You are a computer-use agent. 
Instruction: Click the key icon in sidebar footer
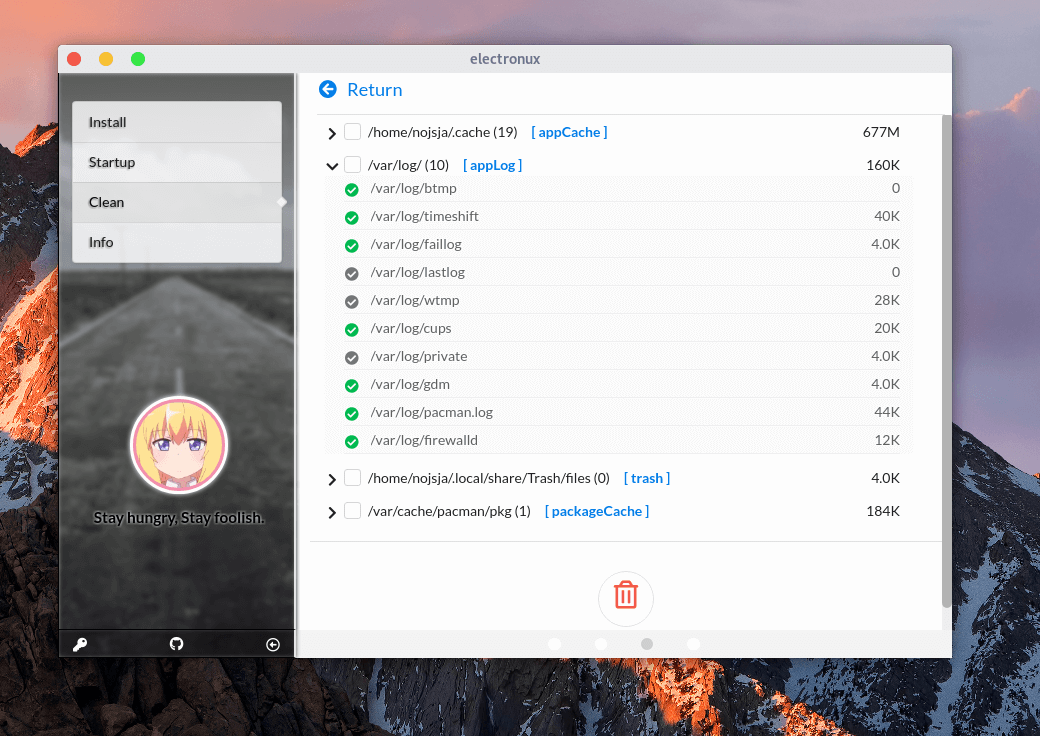click(80, 644)
